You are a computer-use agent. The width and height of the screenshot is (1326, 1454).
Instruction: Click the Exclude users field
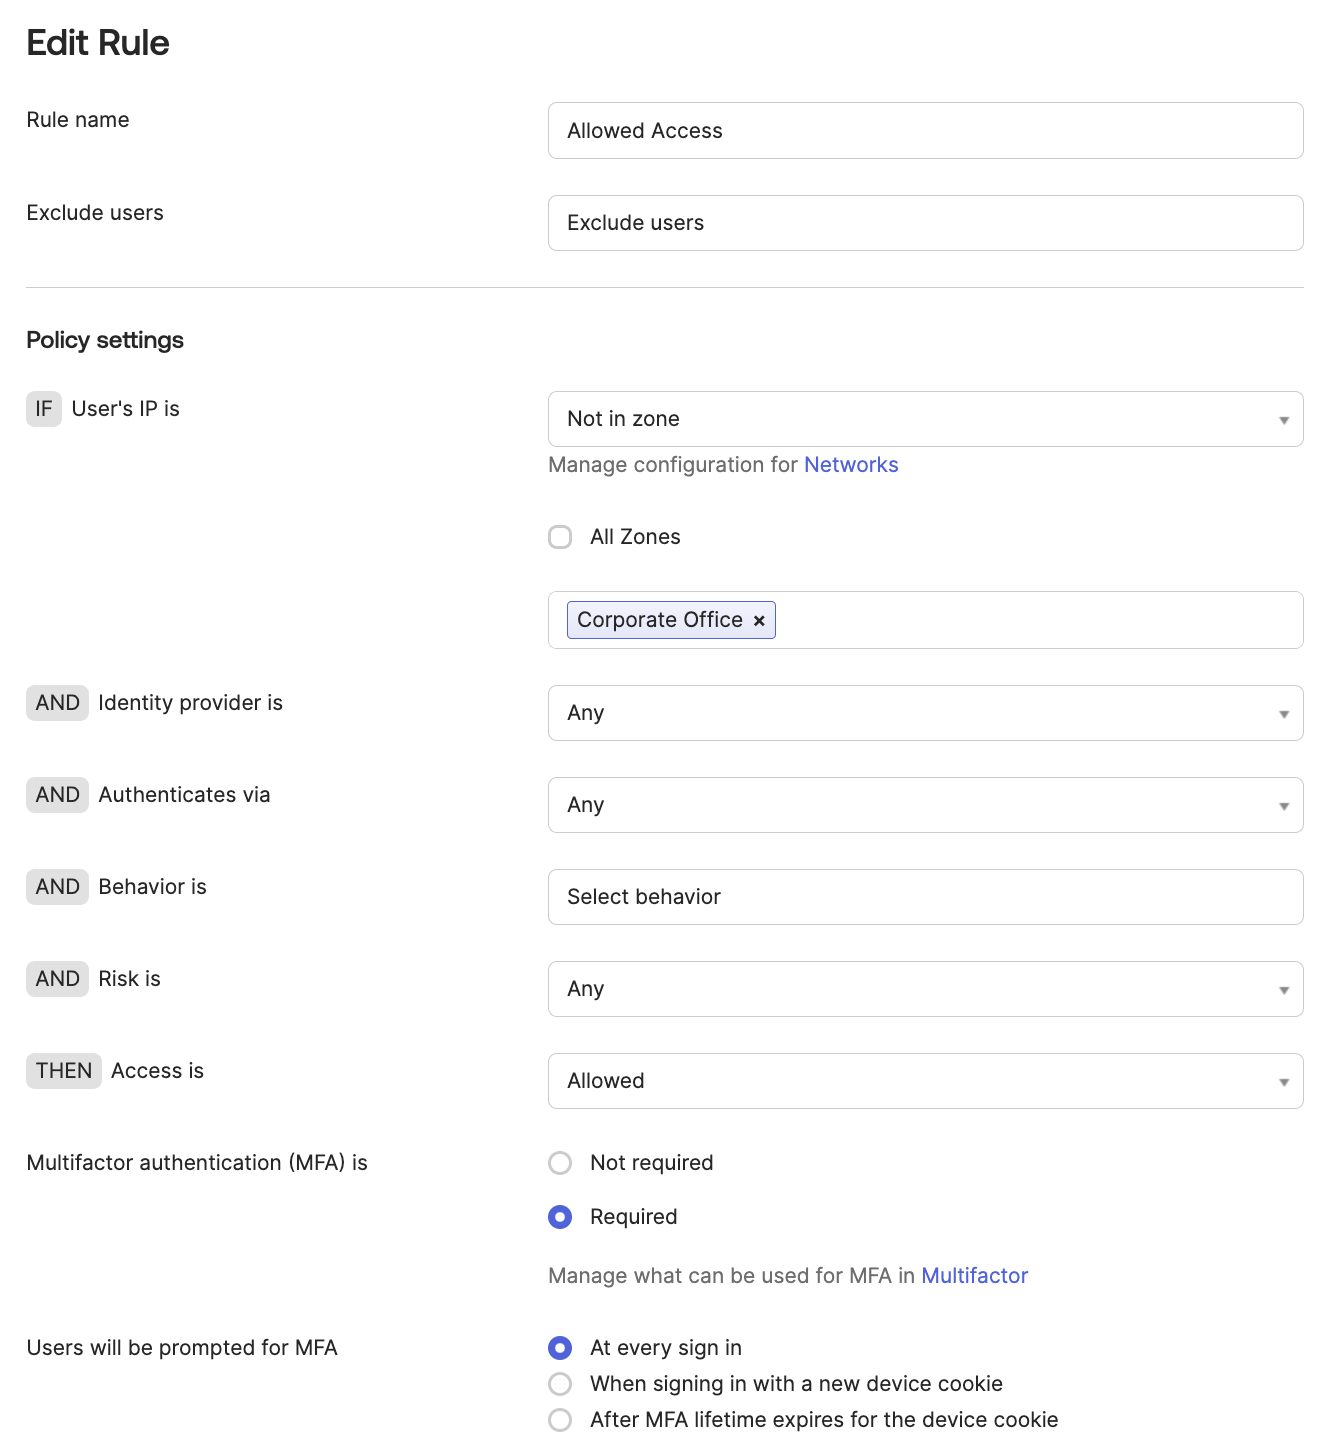[925, 223]
